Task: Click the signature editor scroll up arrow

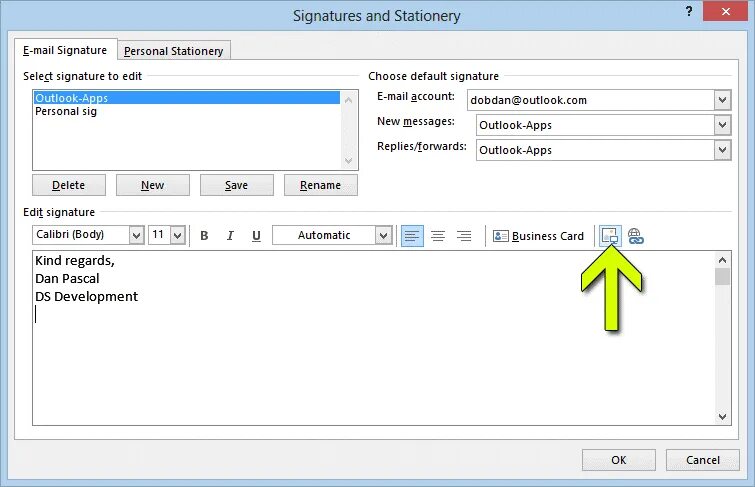Action: click(722, 260)
